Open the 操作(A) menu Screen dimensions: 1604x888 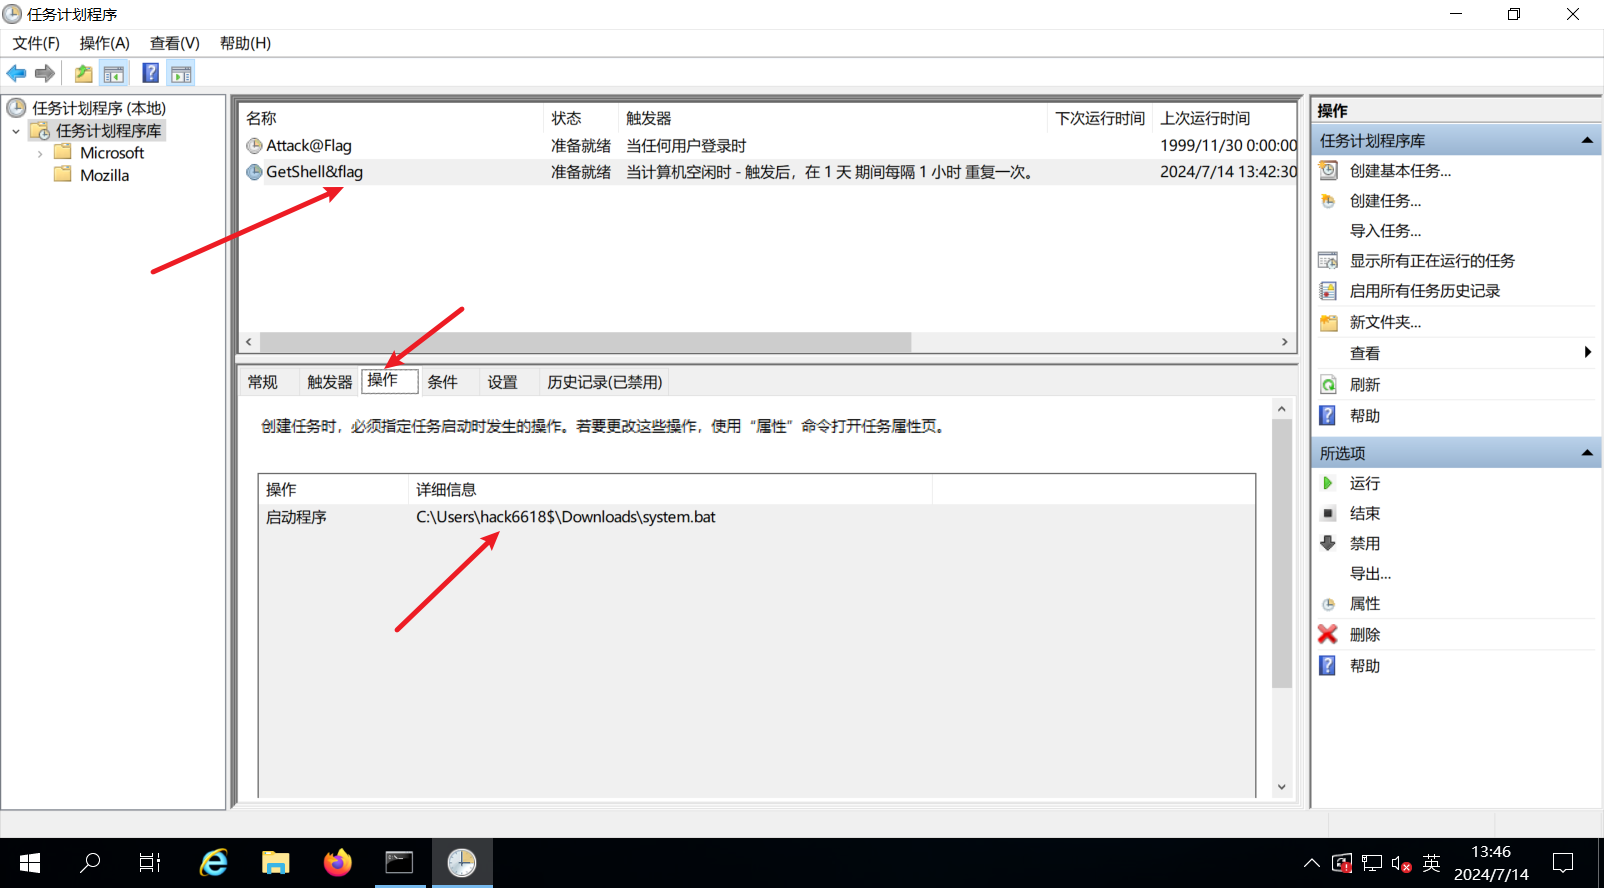click(104, 43)
